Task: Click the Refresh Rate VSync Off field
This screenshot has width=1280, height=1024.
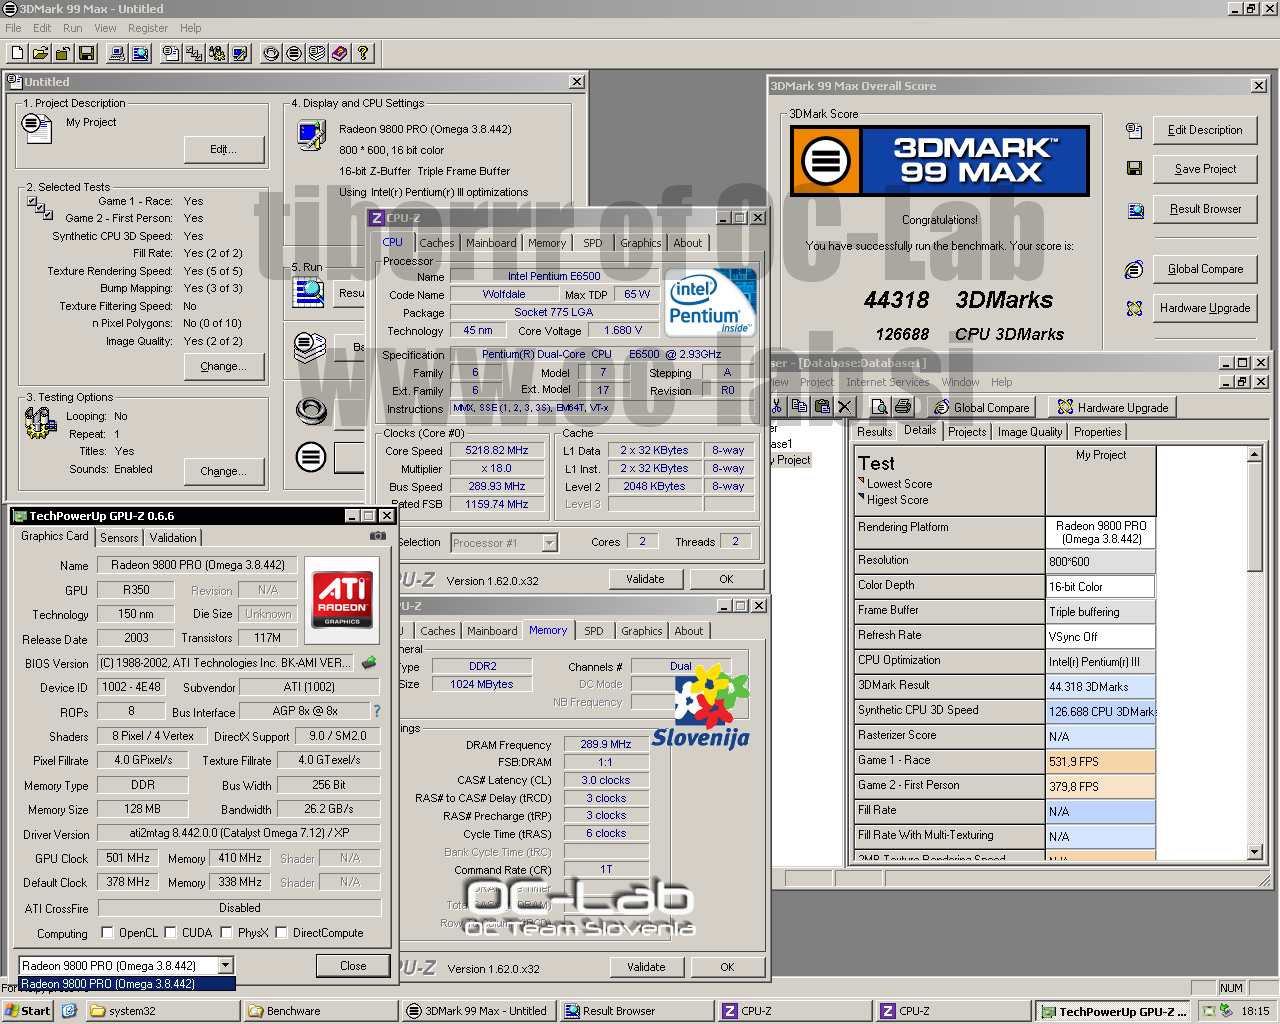Action: point(1100,636)
